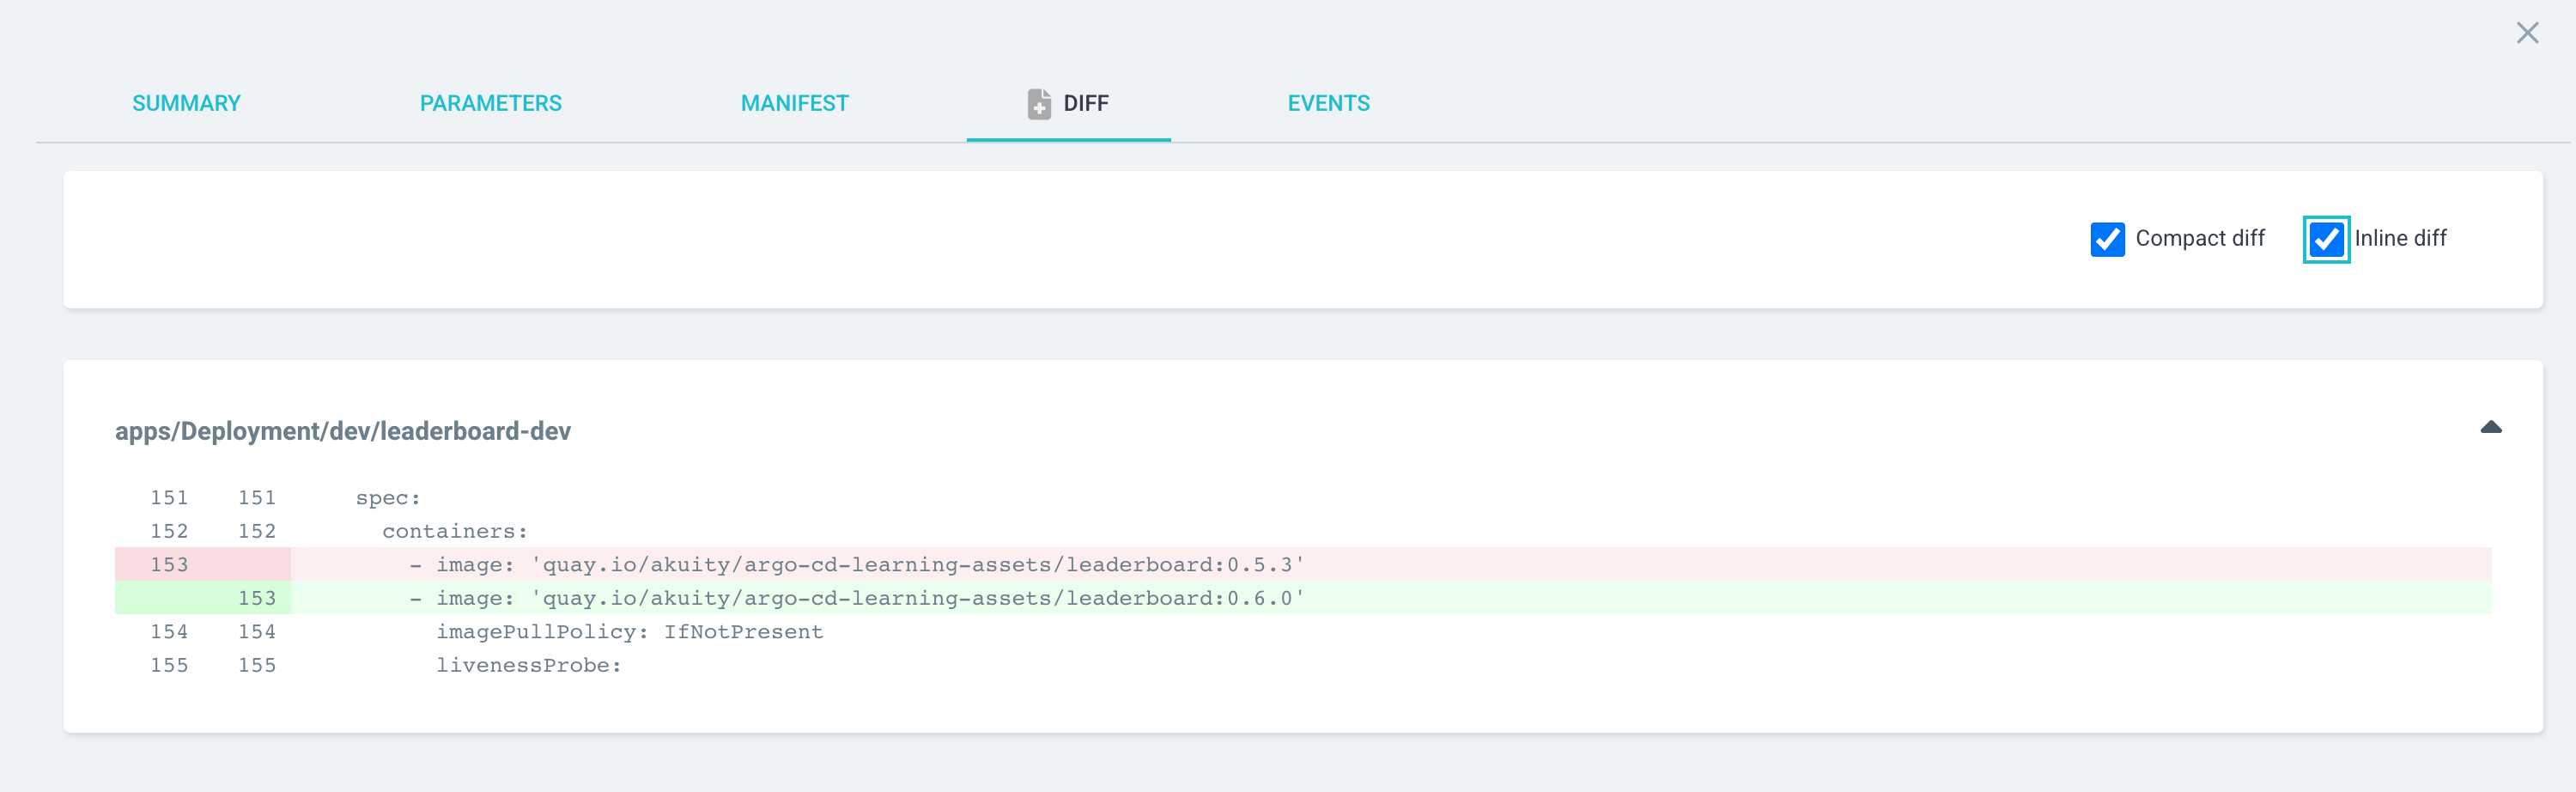Image resolution: width=2576 pixels, height=792 pixels.
Task: Select removed line with leaderboard:0.5.3 image
Action: click(x=1303, y=564)
